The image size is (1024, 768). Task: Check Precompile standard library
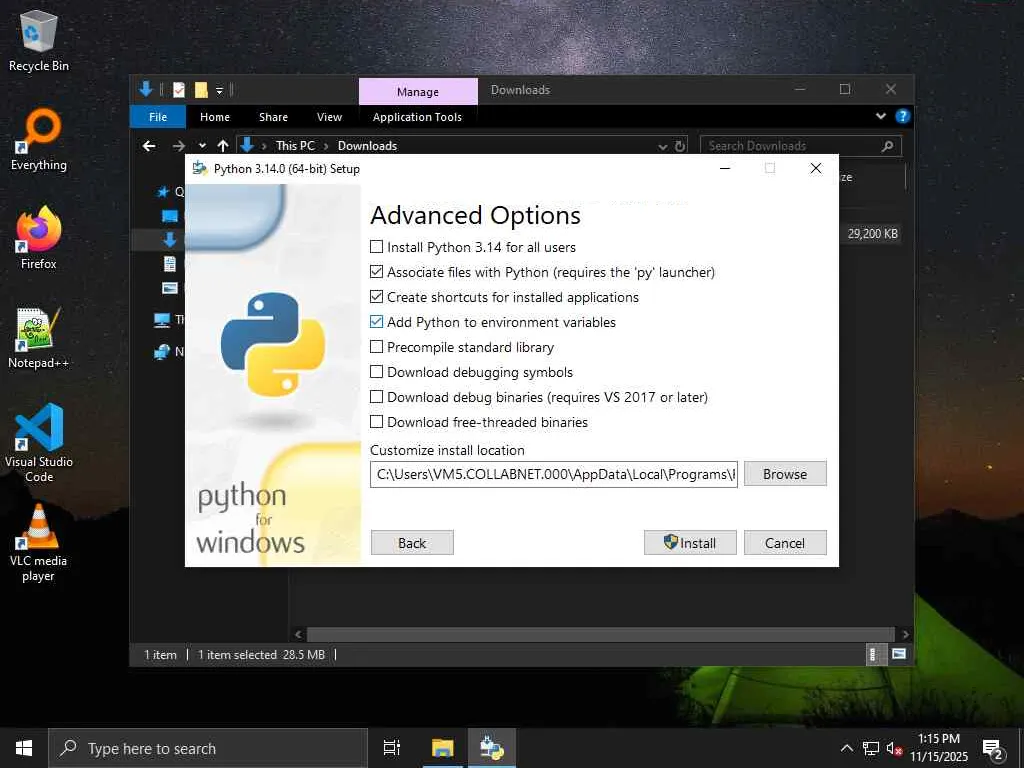(x=377, y=347)
